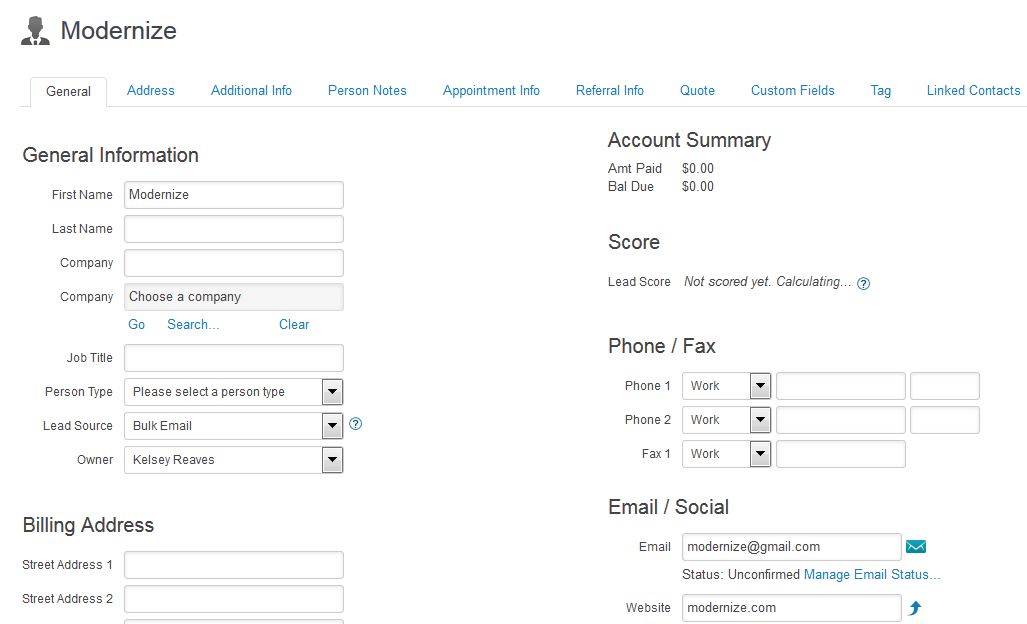Image resolution: width=1027 pixels, height=624 pixels.
Task: Click the website arrow icon beside modernize.com
Action: pyautogui.click(x=914, y=608)
